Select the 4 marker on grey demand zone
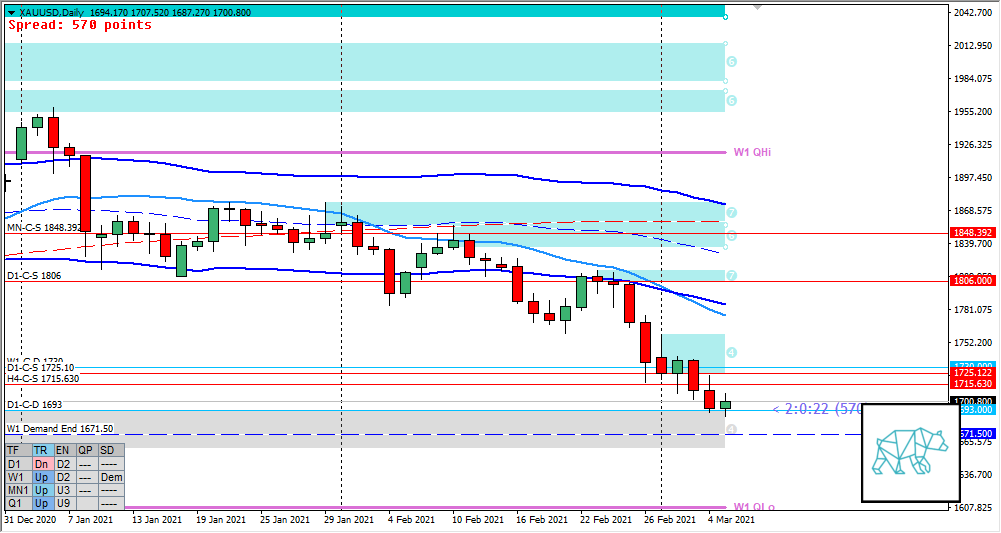Viewport: 1001px width, 533px height. [x=732, y=429]
